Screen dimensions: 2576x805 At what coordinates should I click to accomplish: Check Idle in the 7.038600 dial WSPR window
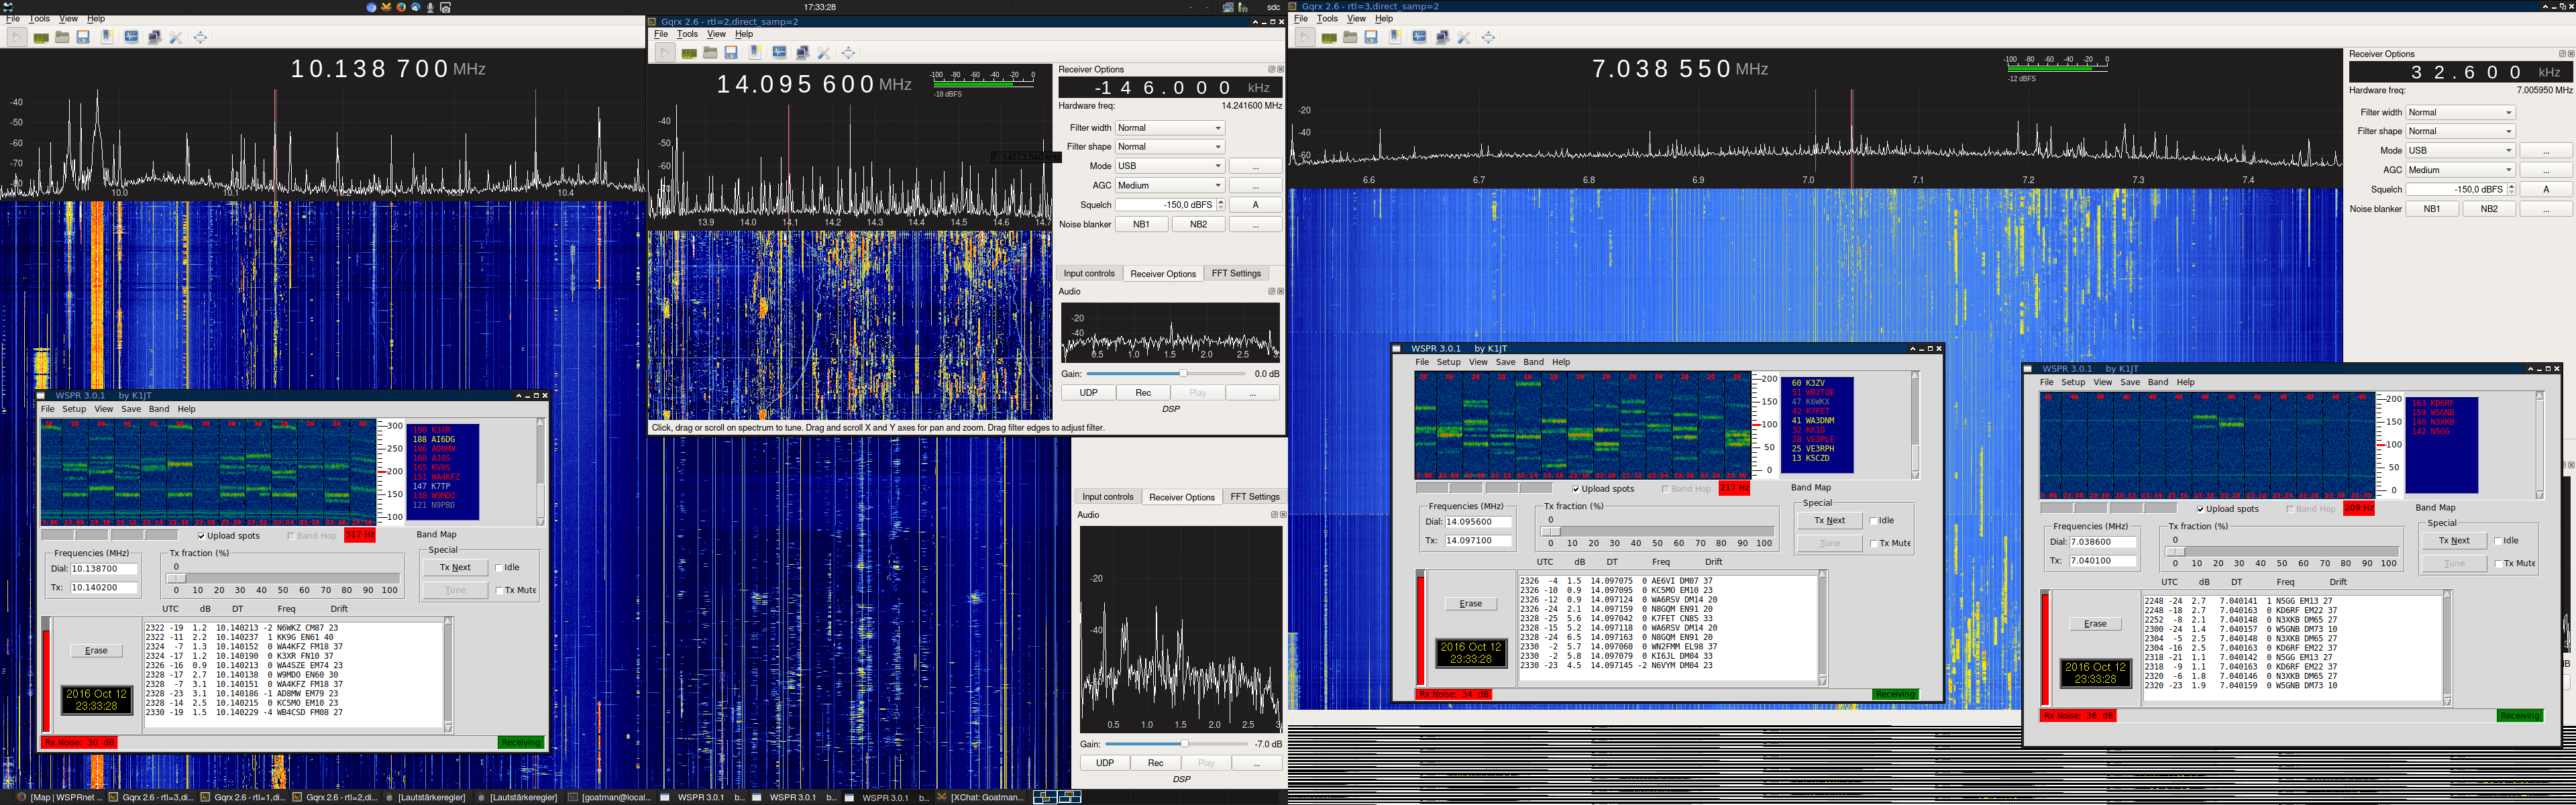pyautogui.click(x=2498, y=541)
